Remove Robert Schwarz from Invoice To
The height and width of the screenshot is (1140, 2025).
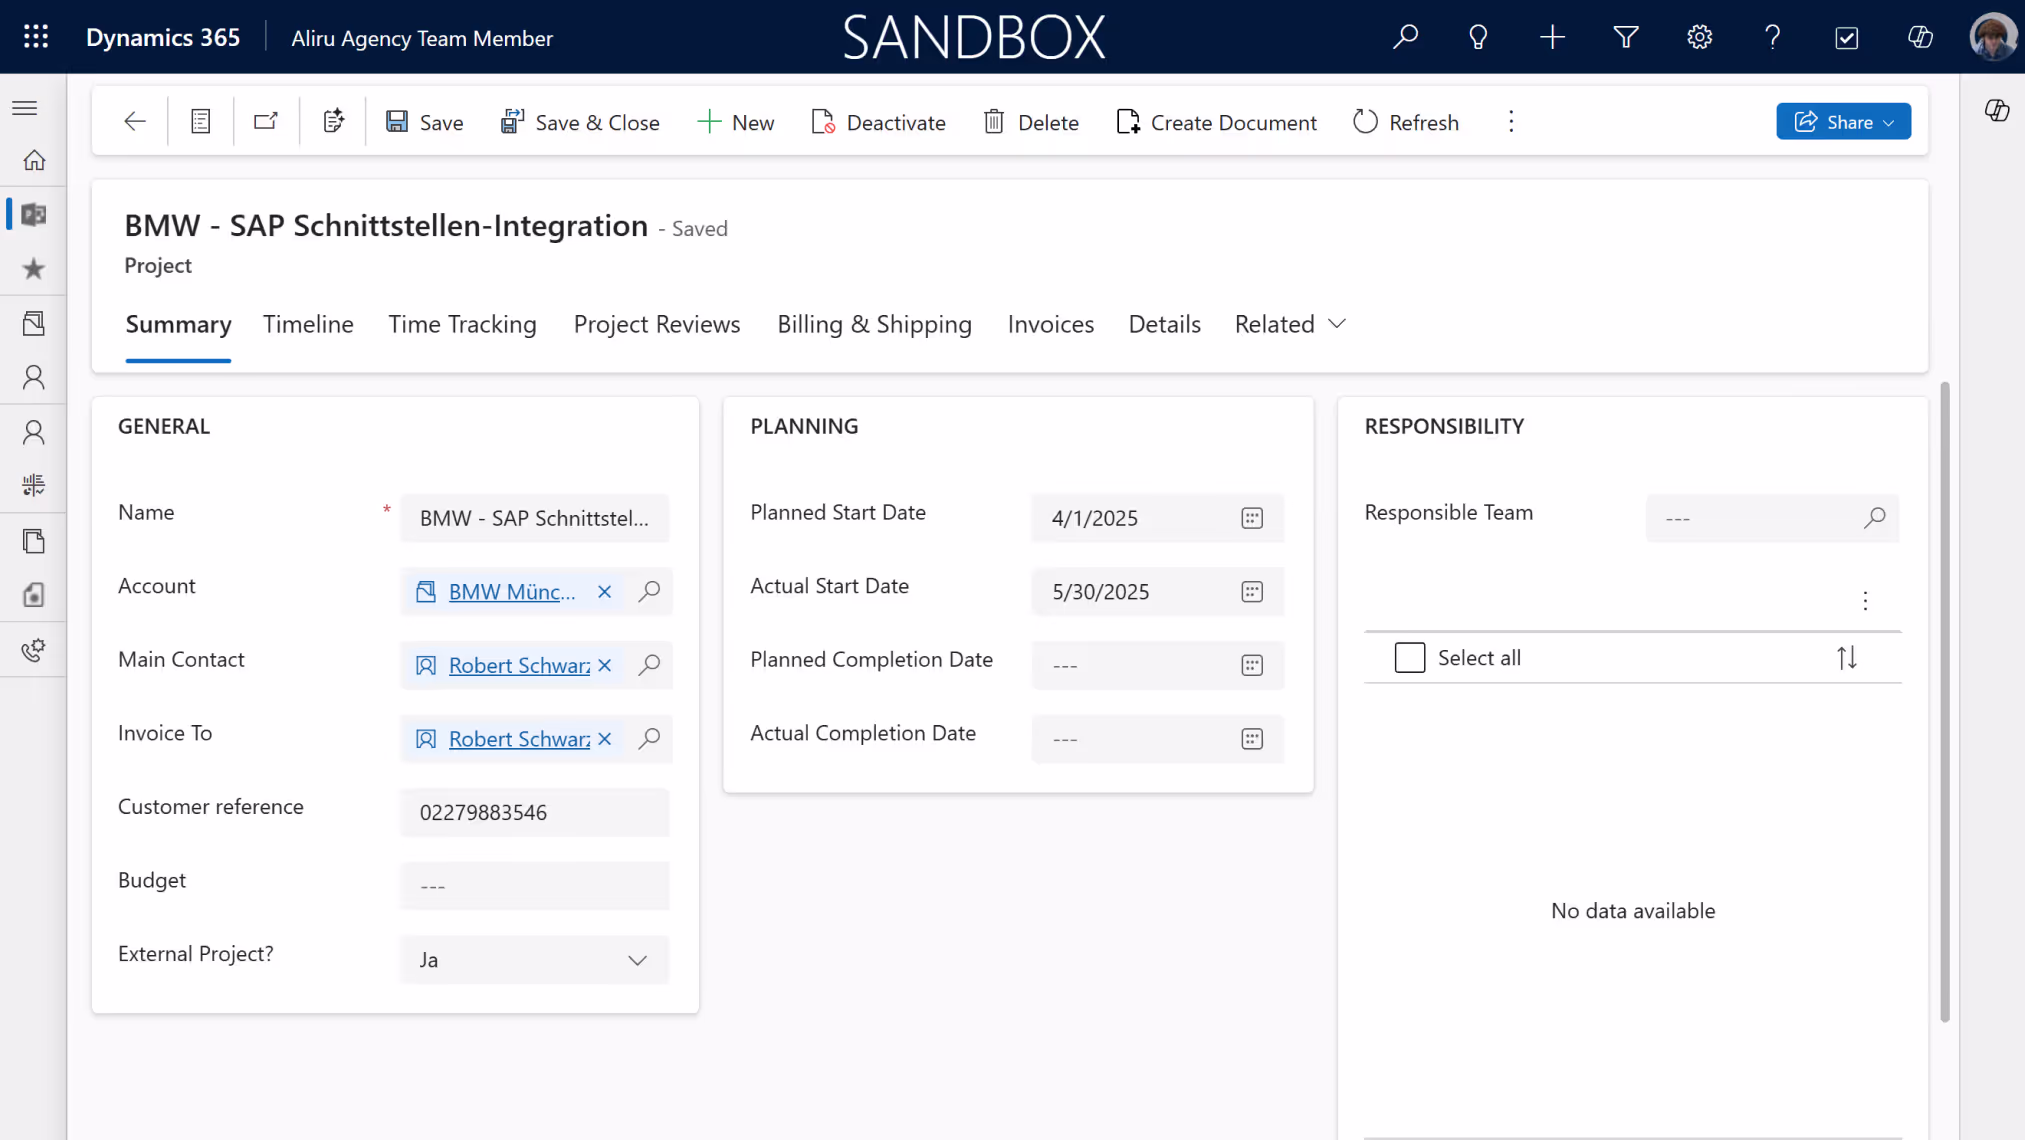[x=604, y=739]
